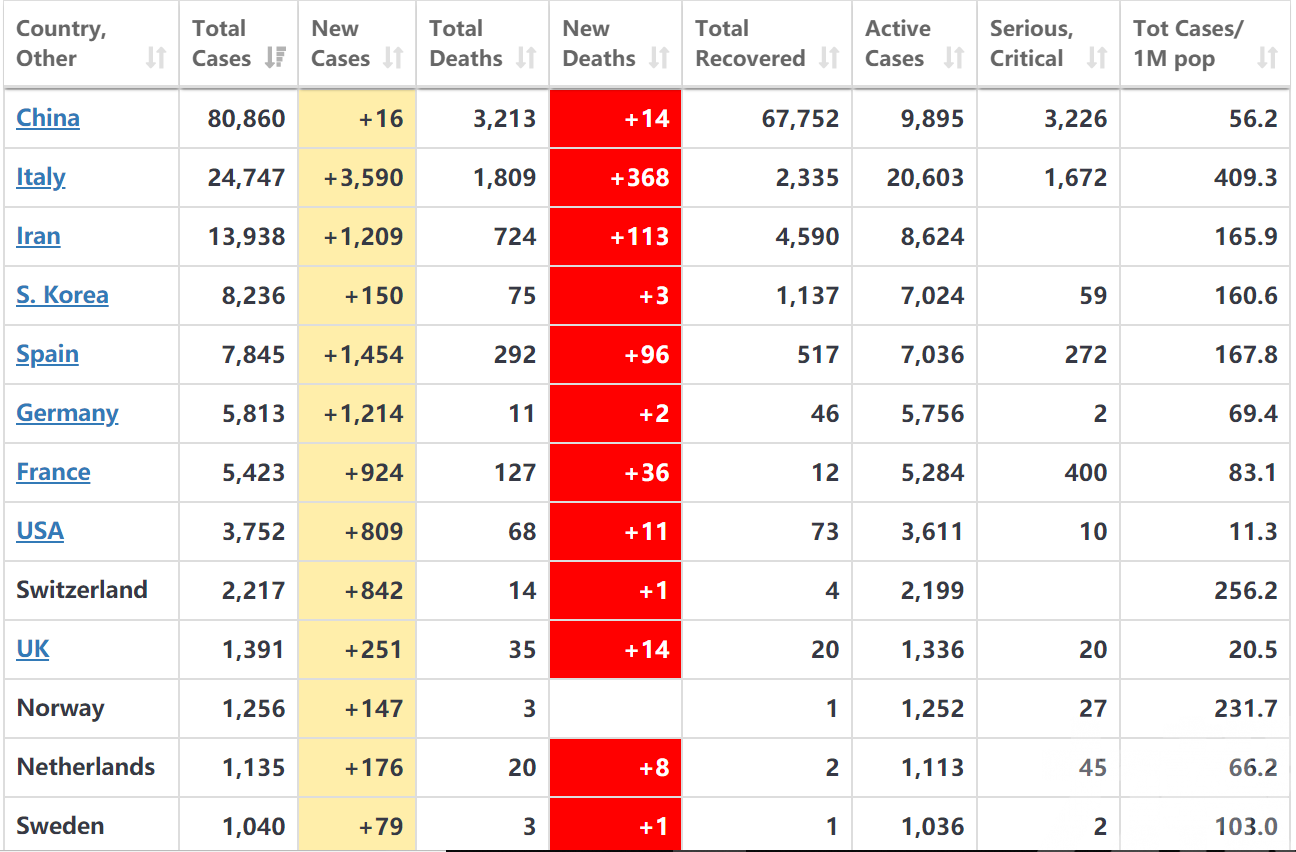Screen dimensions: 1296x852
Task: Click Spain's new deaths +96 cell
Action: pos(616,354)
